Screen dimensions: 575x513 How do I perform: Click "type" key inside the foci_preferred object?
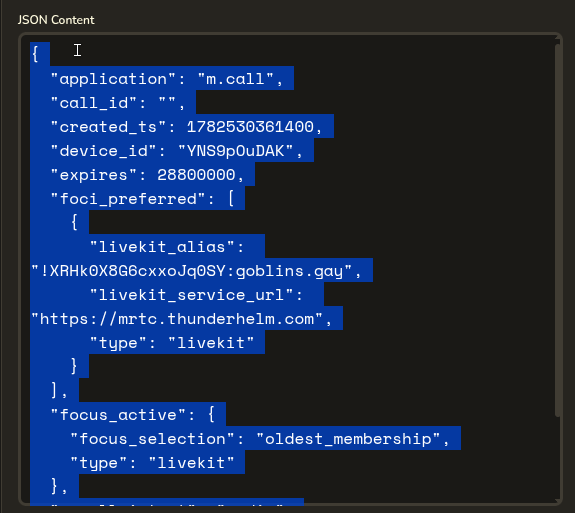click(x=118, y=343)
